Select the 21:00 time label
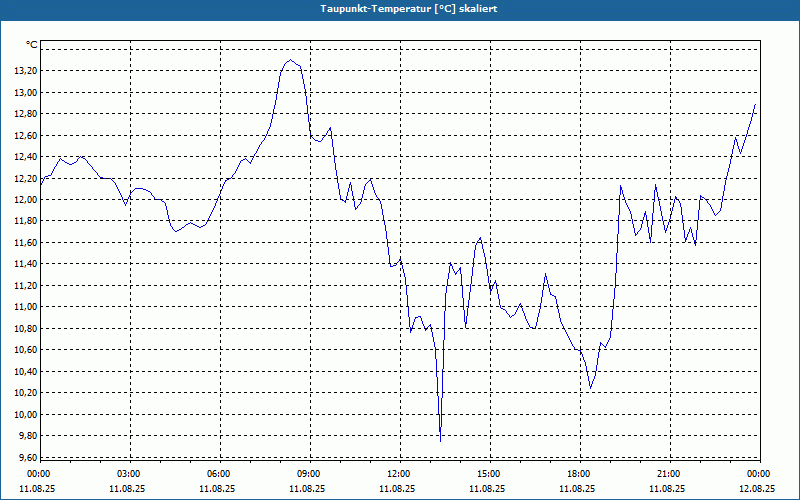 tap(668, 474)
